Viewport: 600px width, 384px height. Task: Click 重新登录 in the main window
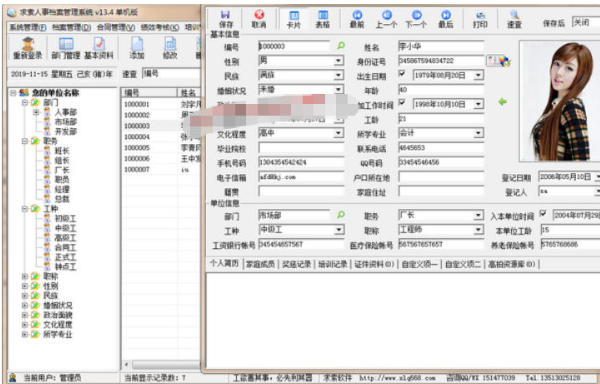28,49
